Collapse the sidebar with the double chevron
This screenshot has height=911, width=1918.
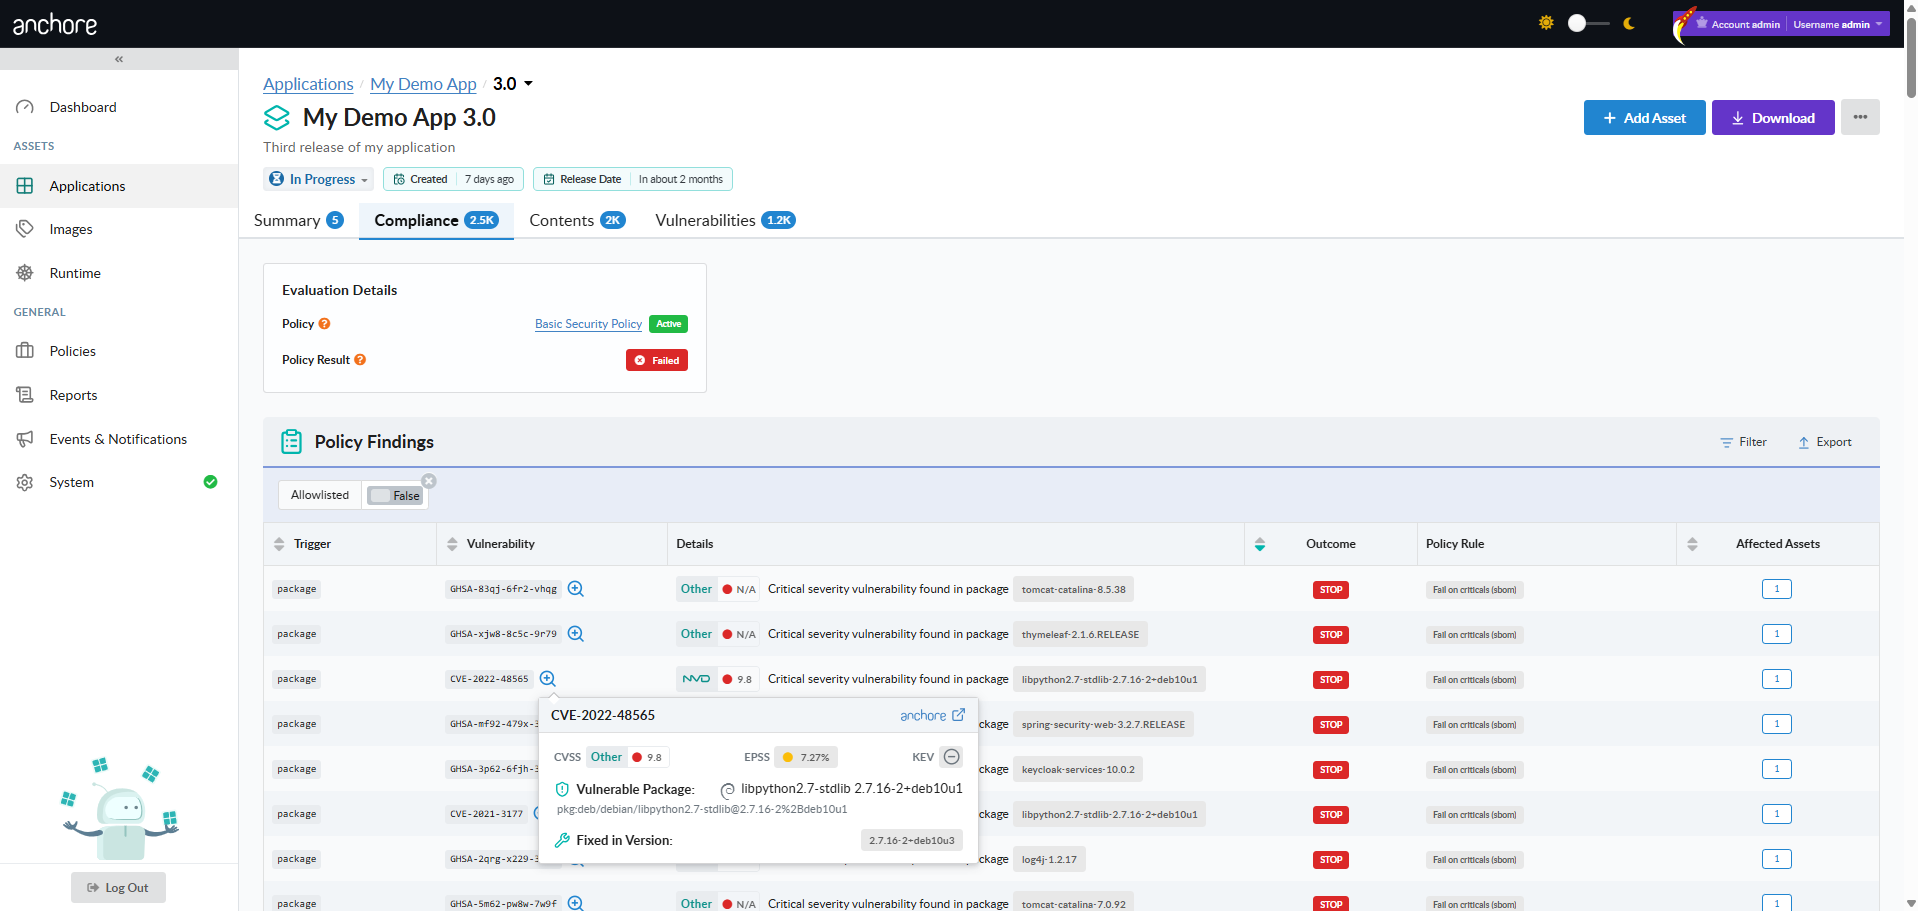(x=119, y=59)
